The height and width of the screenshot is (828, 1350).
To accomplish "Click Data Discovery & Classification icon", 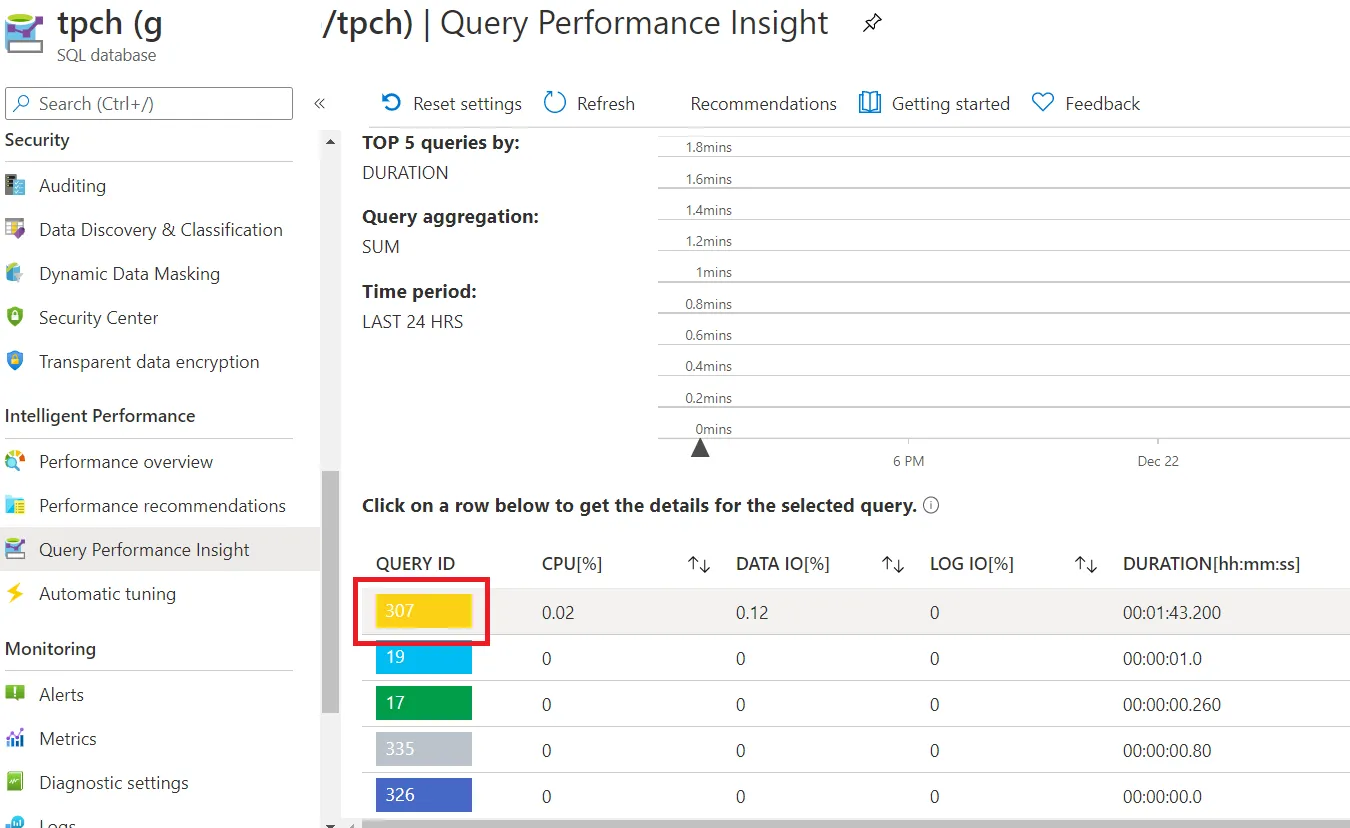I will [x=15, y=229].
